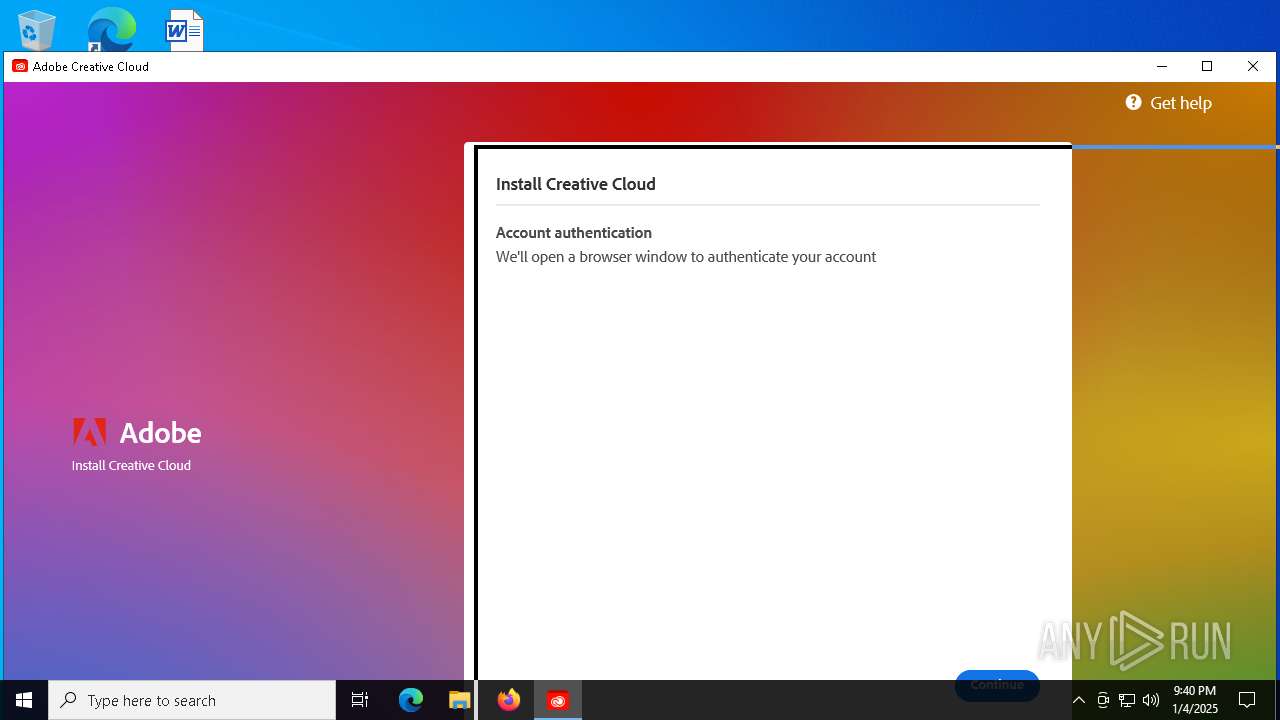Close the Adobe Creative Cloud window
Image resolution: width=1280 pixels, height=720 pixels.
[1253, 66]
